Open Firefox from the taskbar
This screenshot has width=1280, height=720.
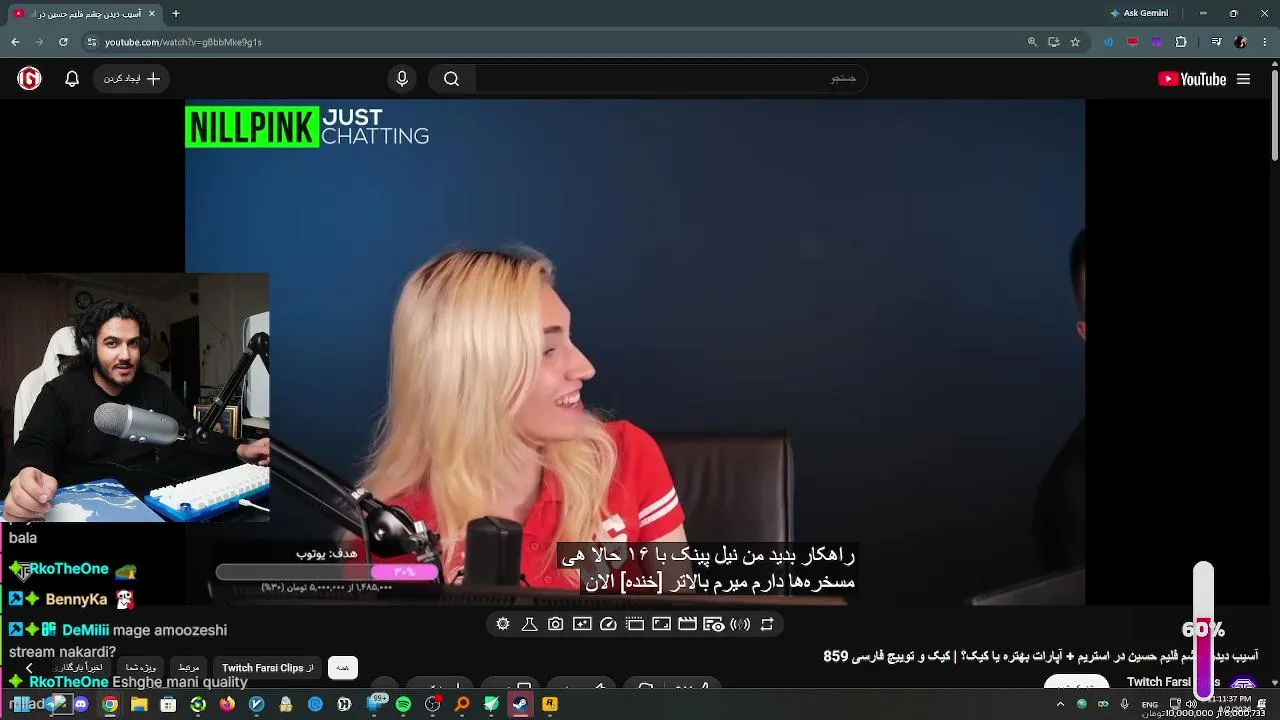[x=227, y=704]
